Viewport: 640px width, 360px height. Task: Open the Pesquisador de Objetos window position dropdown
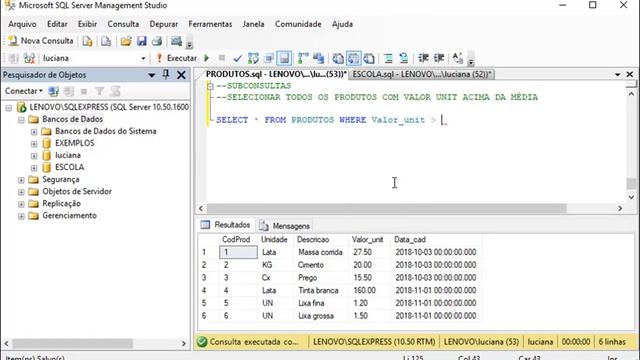click(151, 75)
